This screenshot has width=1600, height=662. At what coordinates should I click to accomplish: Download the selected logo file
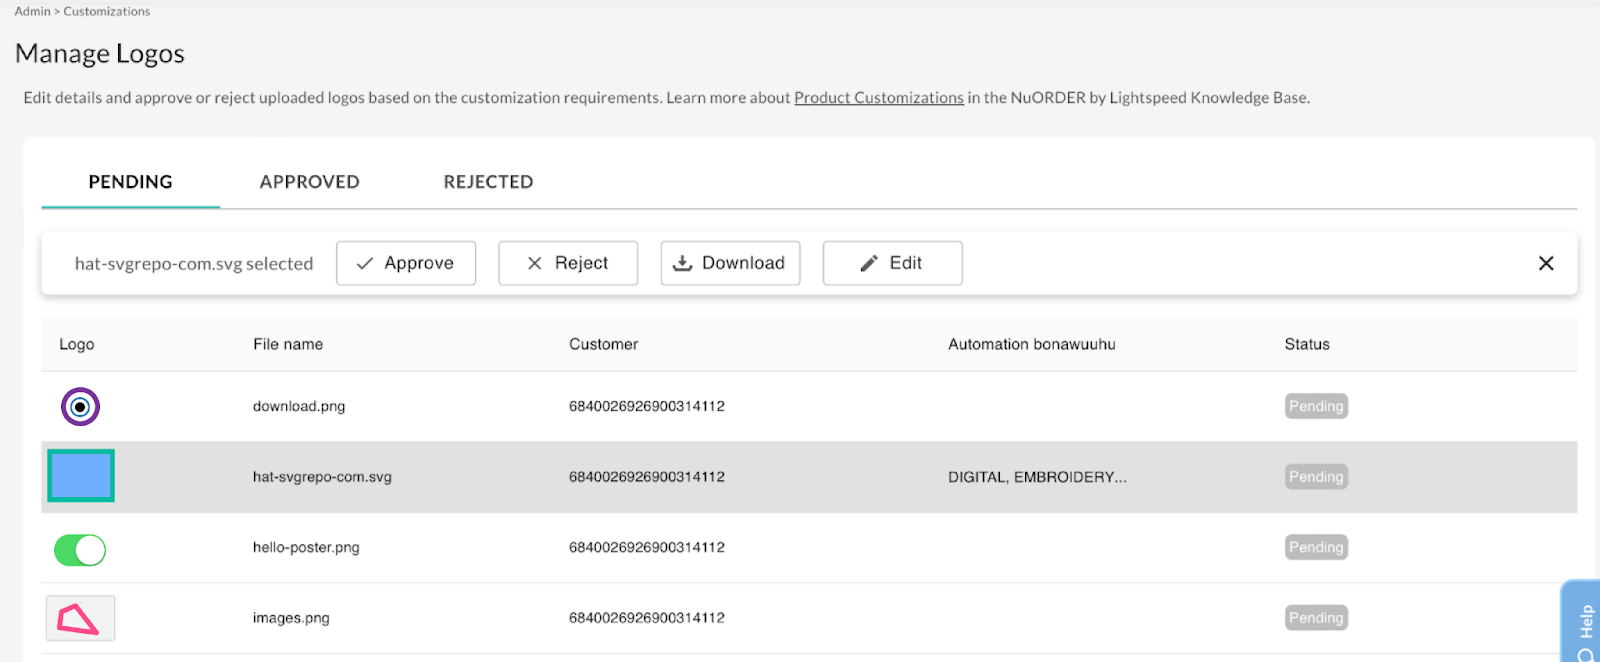[x=730, y=263]
